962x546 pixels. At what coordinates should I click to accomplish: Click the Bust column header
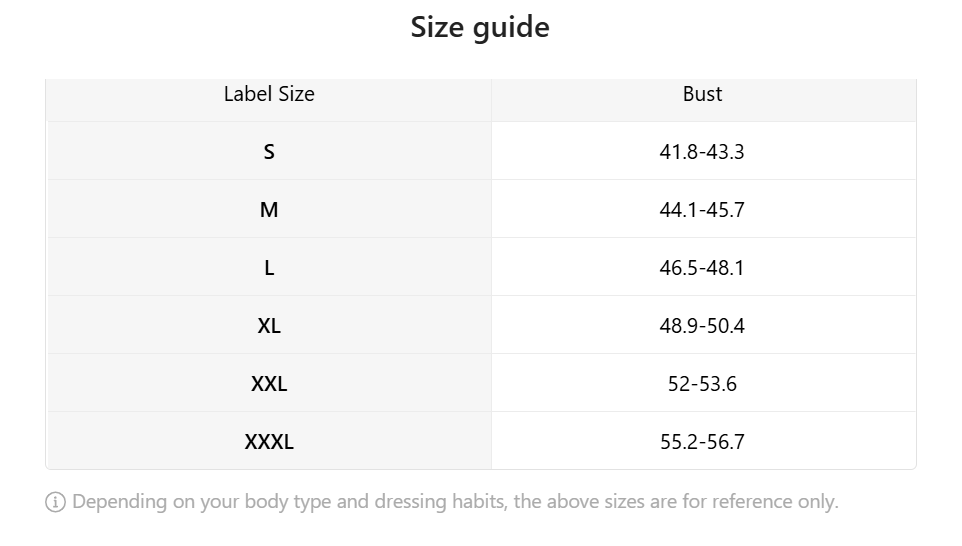tap(703, 94)
